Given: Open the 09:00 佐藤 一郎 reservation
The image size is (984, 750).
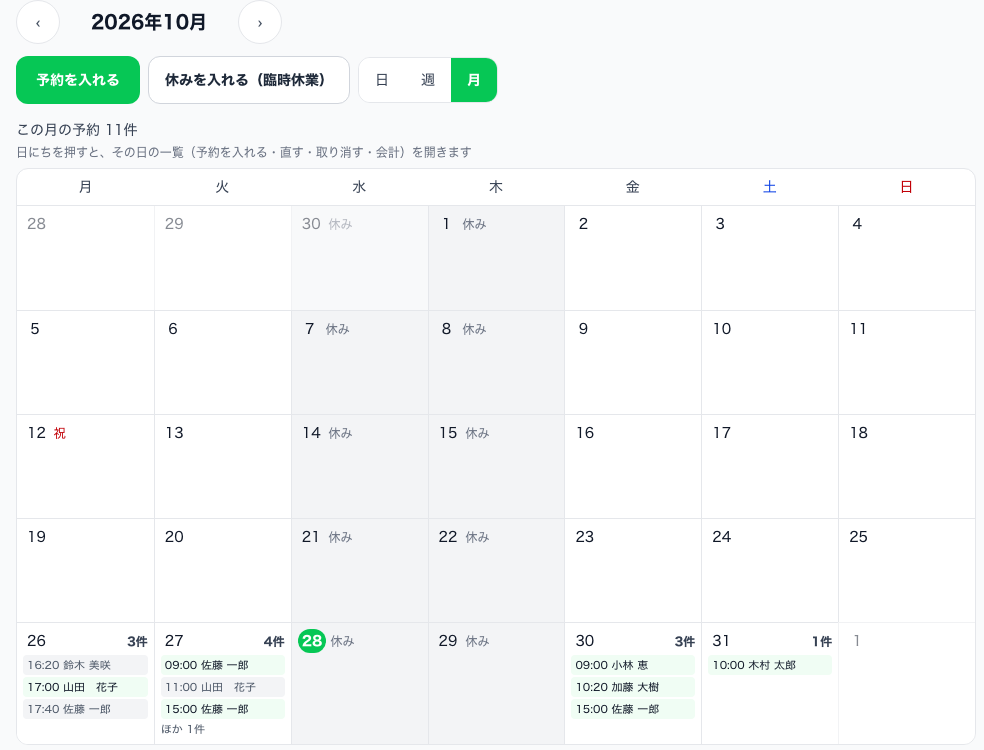Looking at the screenshot, I should (x=223, y=665).
